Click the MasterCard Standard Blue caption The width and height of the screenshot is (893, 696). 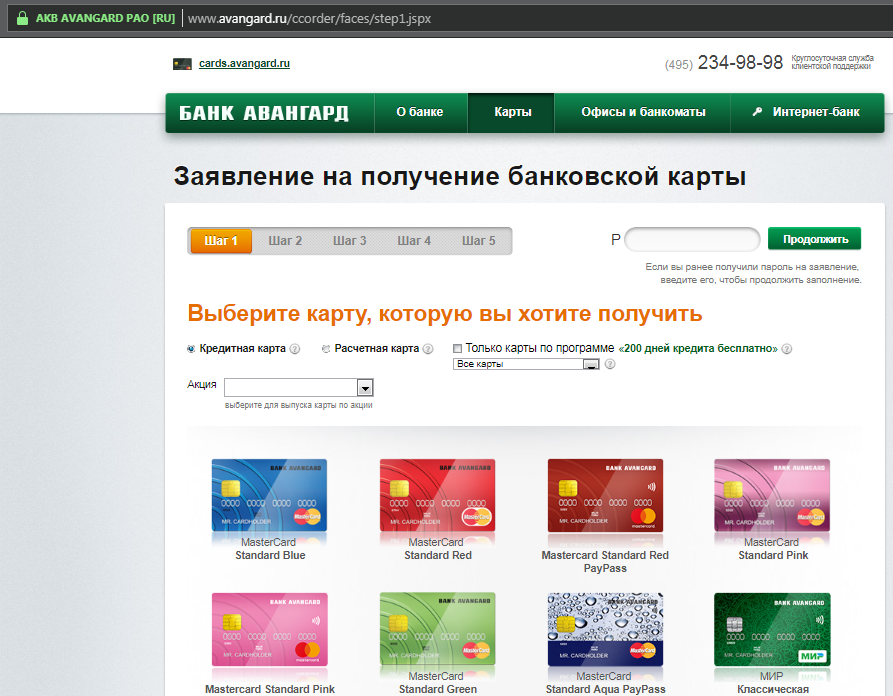[x=270, y=548]
